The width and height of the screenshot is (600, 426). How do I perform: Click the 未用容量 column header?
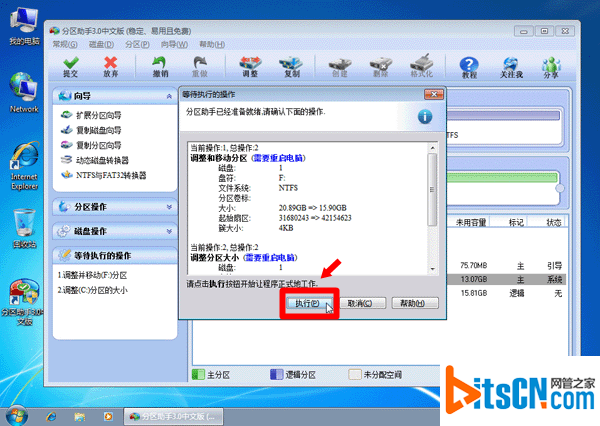471,222
